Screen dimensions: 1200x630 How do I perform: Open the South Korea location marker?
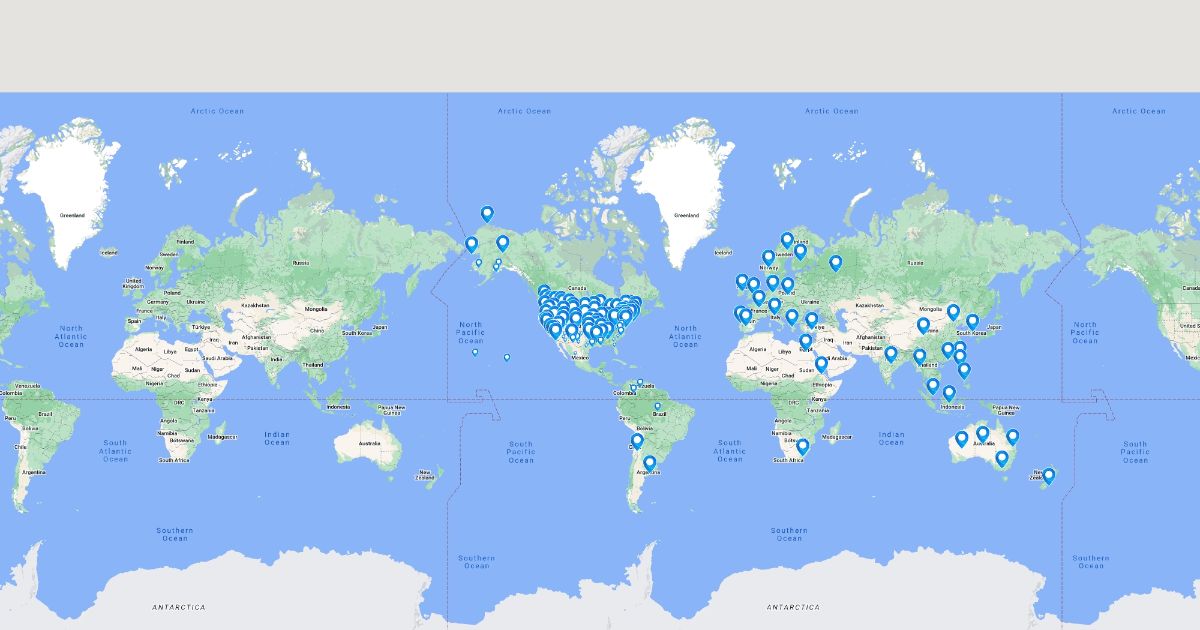coord(972,321)
